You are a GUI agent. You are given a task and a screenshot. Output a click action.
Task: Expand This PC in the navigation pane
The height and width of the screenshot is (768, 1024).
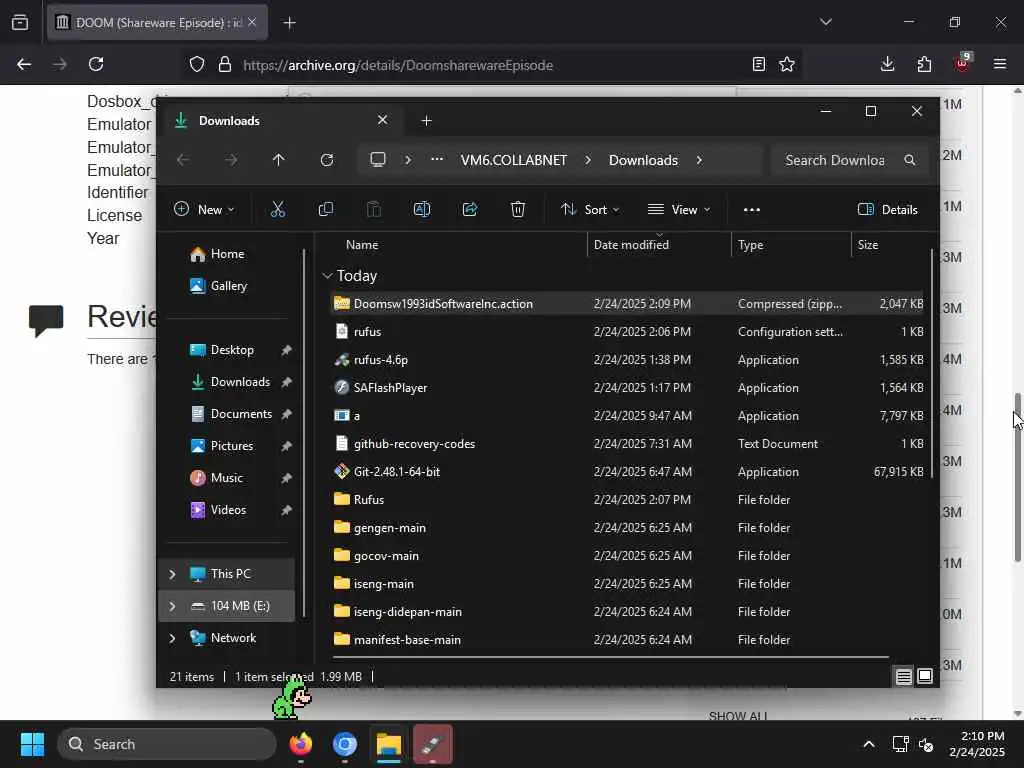point(172,574)
